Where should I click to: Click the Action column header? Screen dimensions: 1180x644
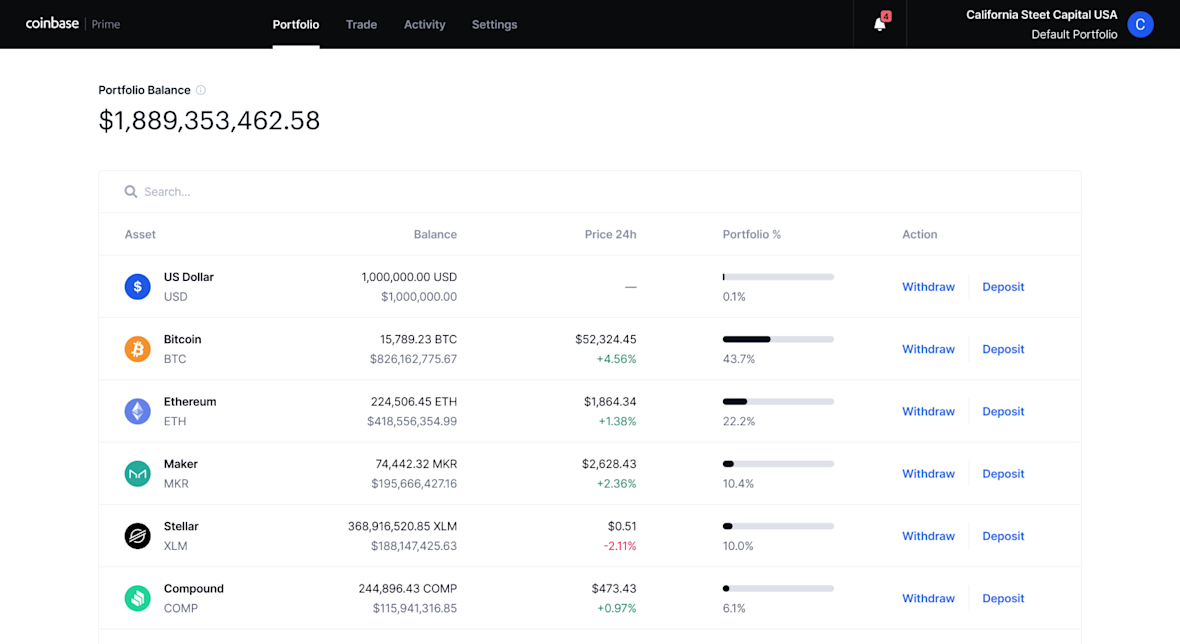[x=920, y=234]
